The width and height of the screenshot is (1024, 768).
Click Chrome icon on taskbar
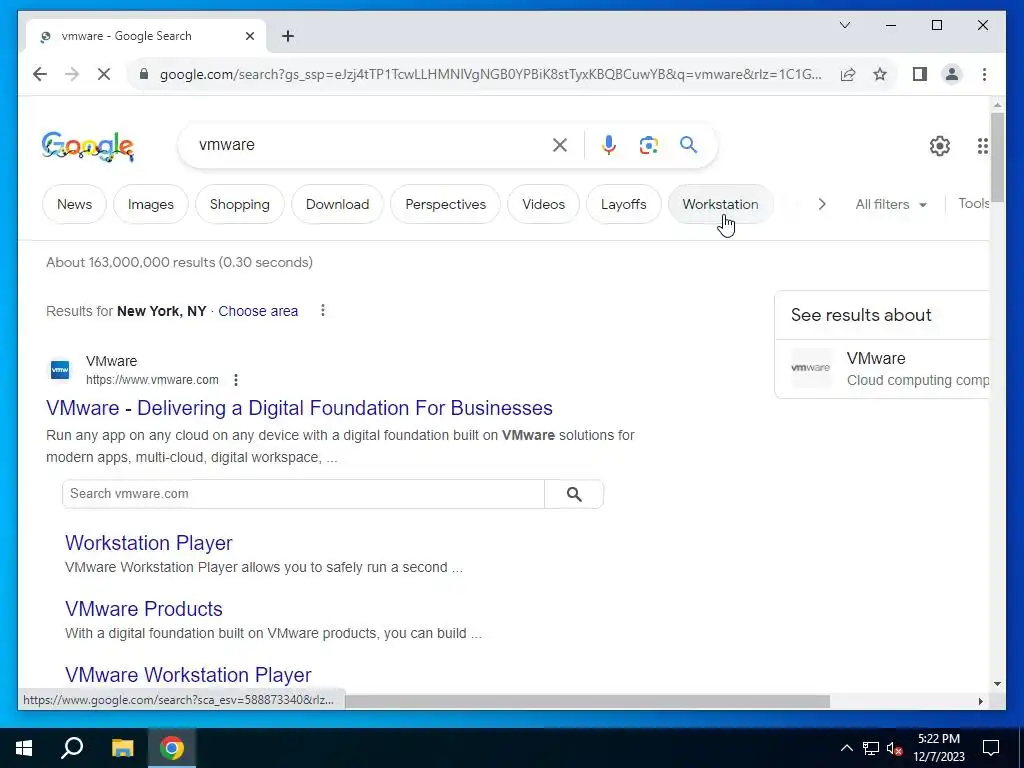point(172,748)
